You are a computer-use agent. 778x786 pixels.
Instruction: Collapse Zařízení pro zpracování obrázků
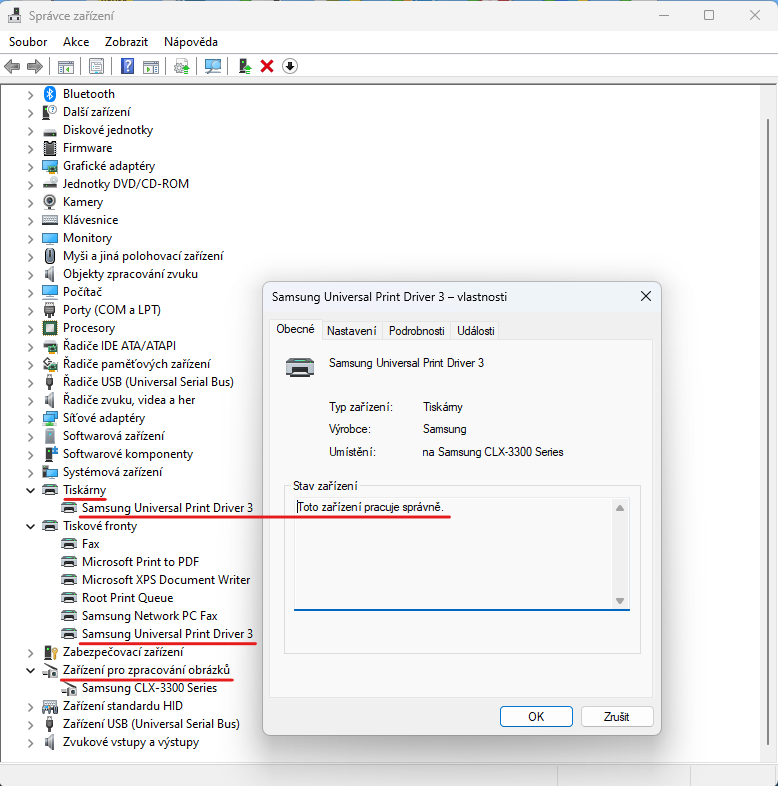coord(30,670)
